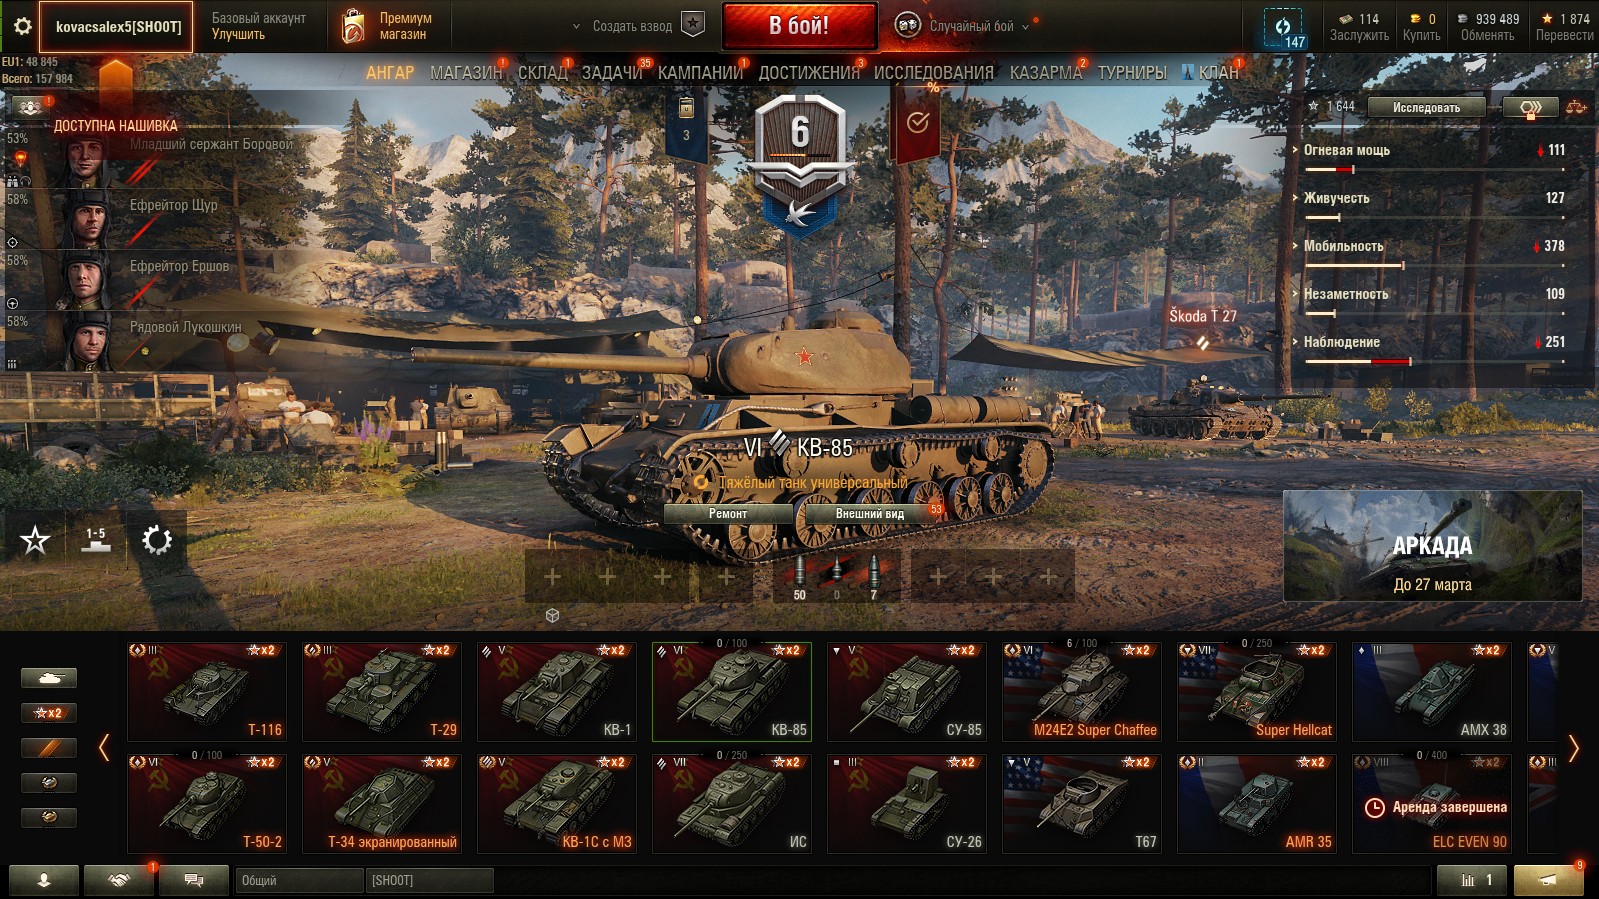Viewport: 1599px width, 899px height.
Task: Click the compare vehicle icon near Исследовать
Action: 1530,108
